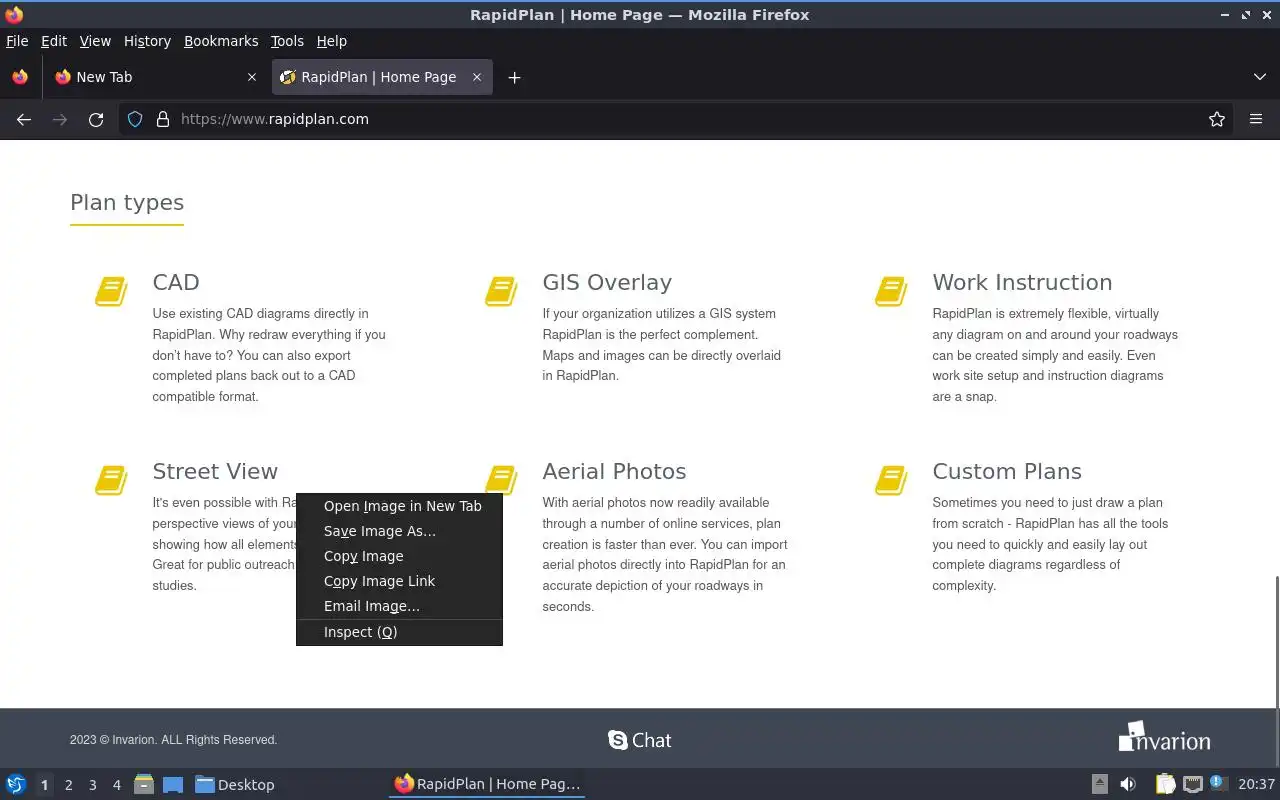Viewport: 1280px width, 800px height.
Task: Click the forward navigation arrow
Action: pos(60,119)
